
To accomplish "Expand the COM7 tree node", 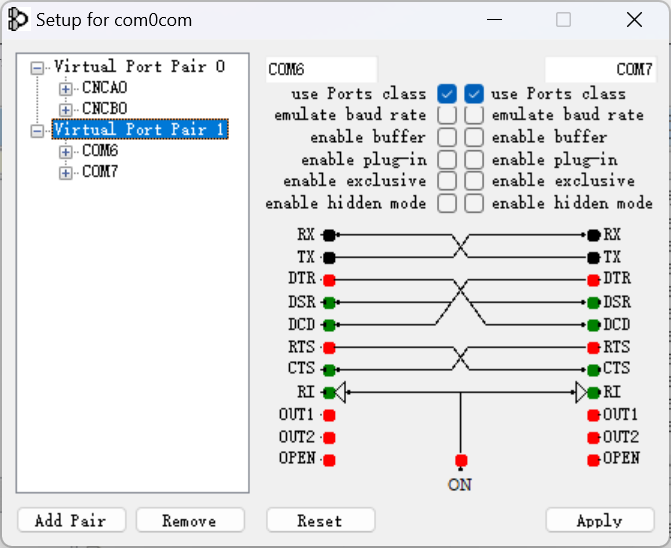I will (65, 172).
